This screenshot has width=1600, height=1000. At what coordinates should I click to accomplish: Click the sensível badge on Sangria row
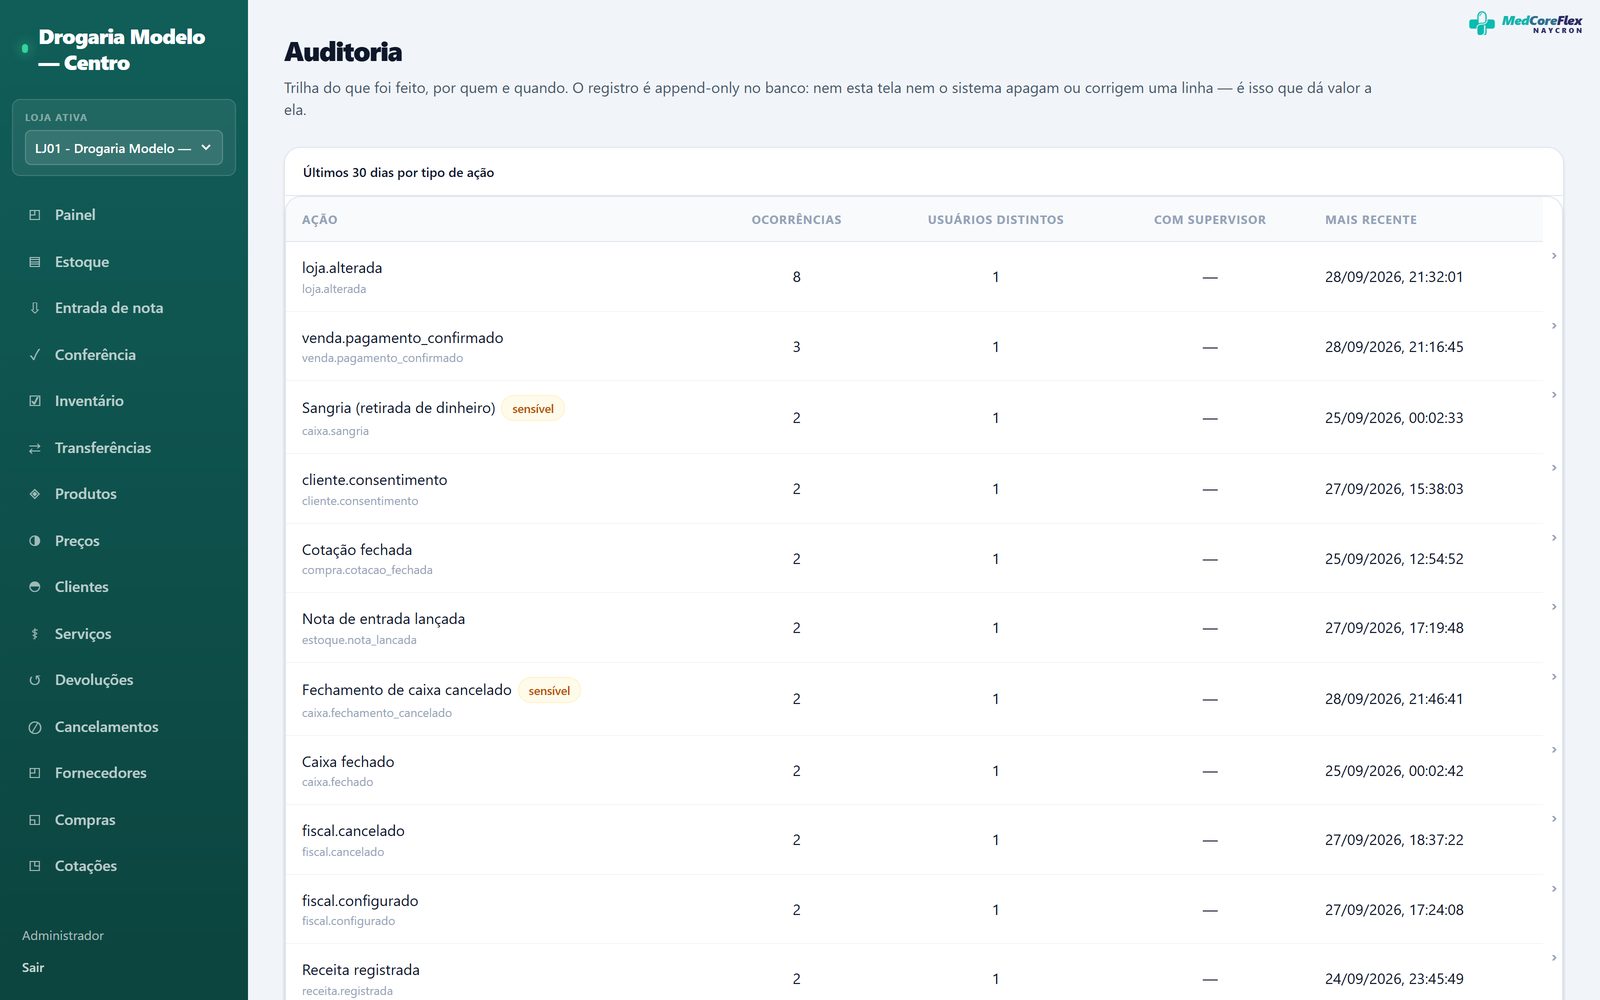pos(533,409)
